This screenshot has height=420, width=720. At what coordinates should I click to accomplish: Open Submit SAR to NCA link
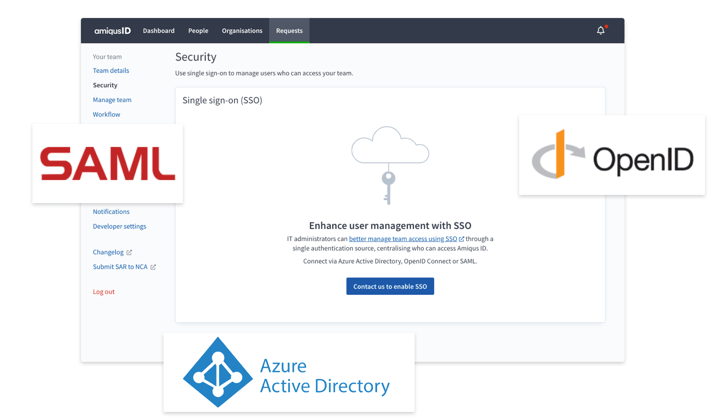(x=120, y=267)
